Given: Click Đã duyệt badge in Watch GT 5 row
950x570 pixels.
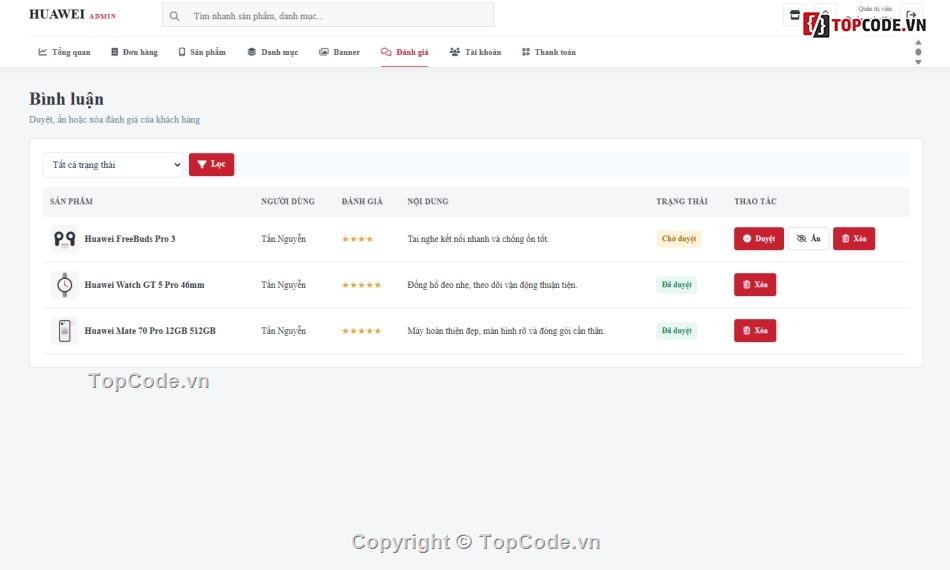Looking at the screenshot, I should click(676, 285).
